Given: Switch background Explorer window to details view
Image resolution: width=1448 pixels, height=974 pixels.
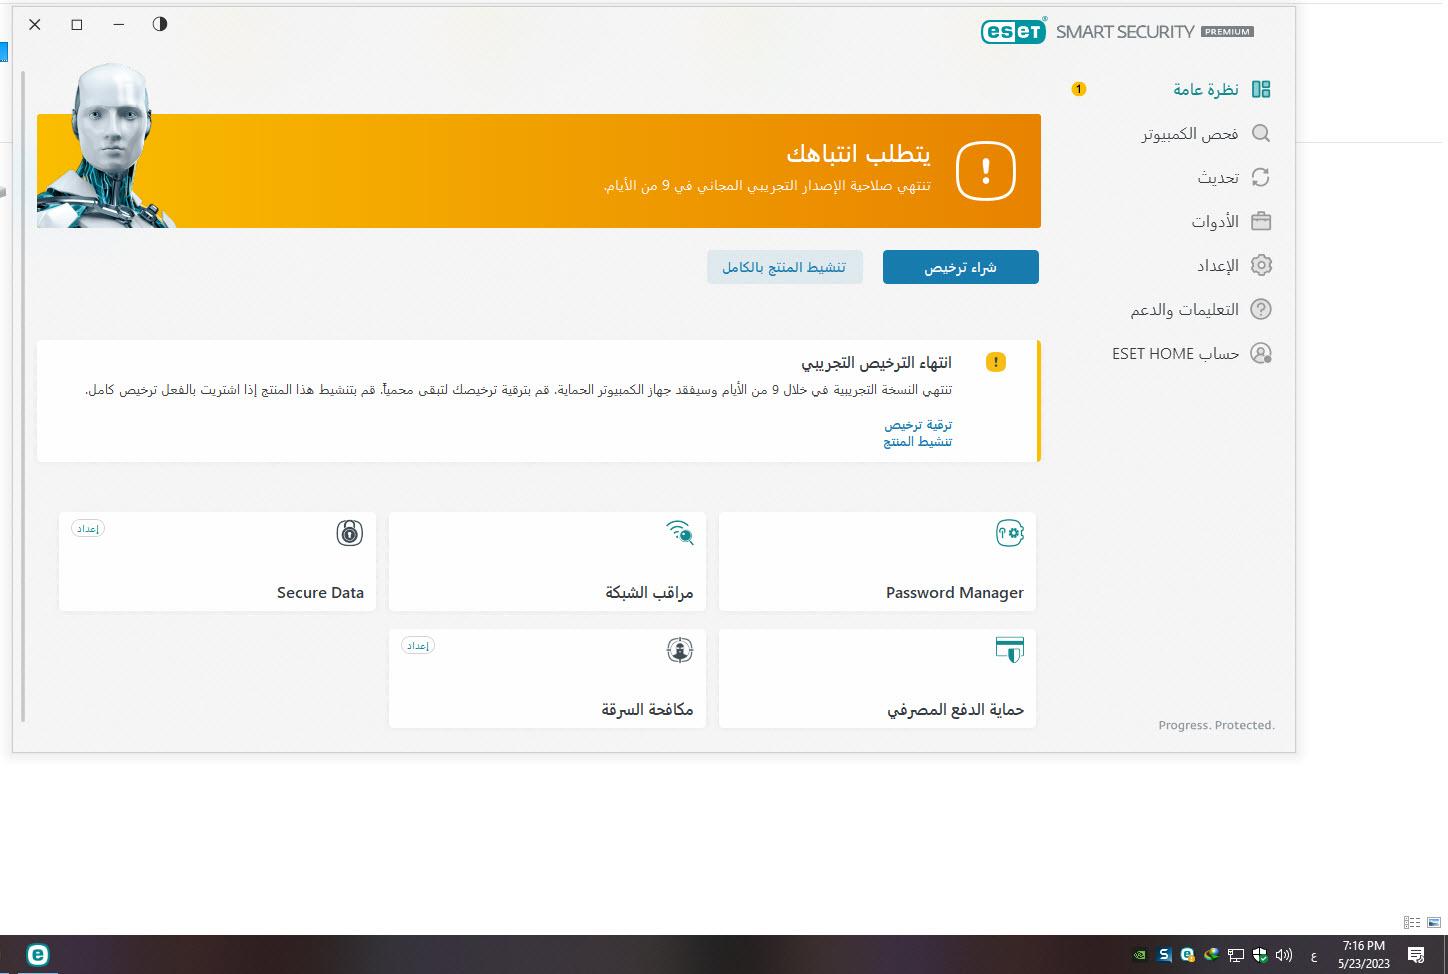Looking at the screenshot, I should pyautogui.click(x=1412, y=922).
